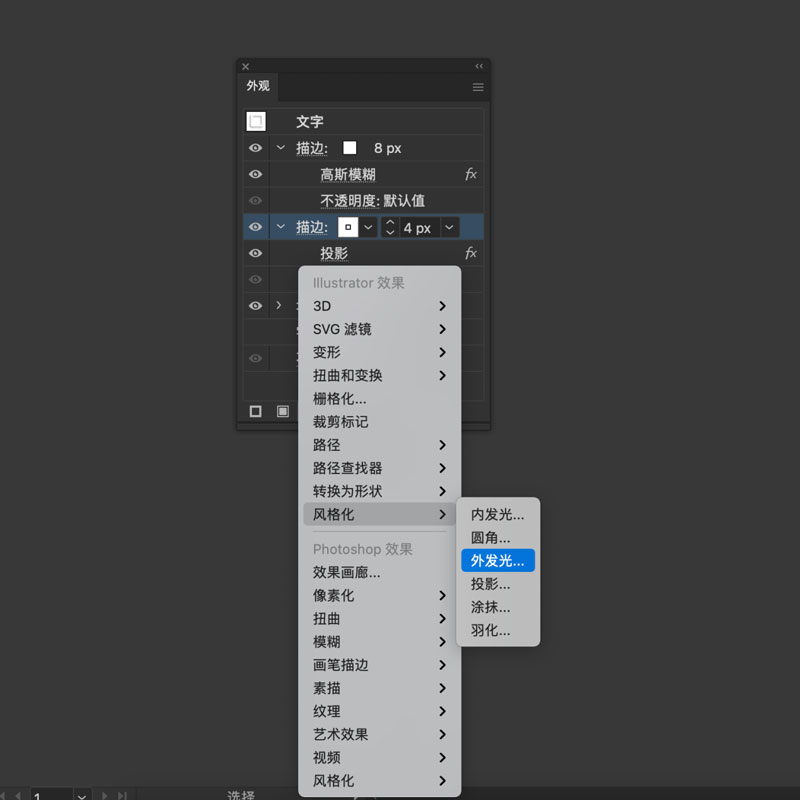Choose 投影... from the 风格化 submenu
800x800 pixels.
[x=498, y=584]
